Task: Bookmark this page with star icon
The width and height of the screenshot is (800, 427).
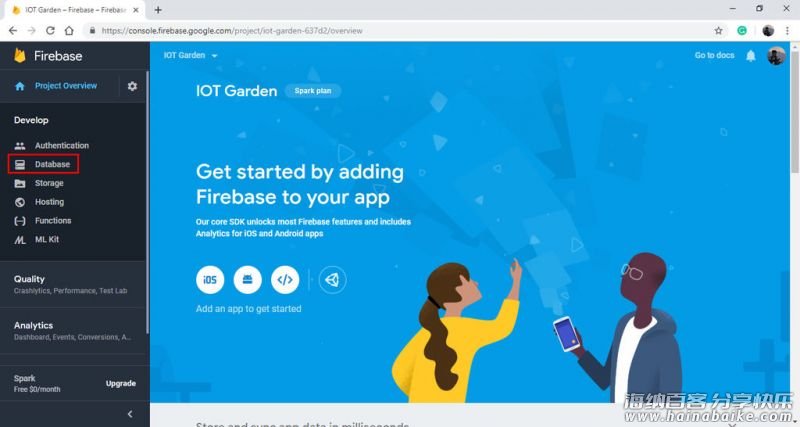Action: 718,31
